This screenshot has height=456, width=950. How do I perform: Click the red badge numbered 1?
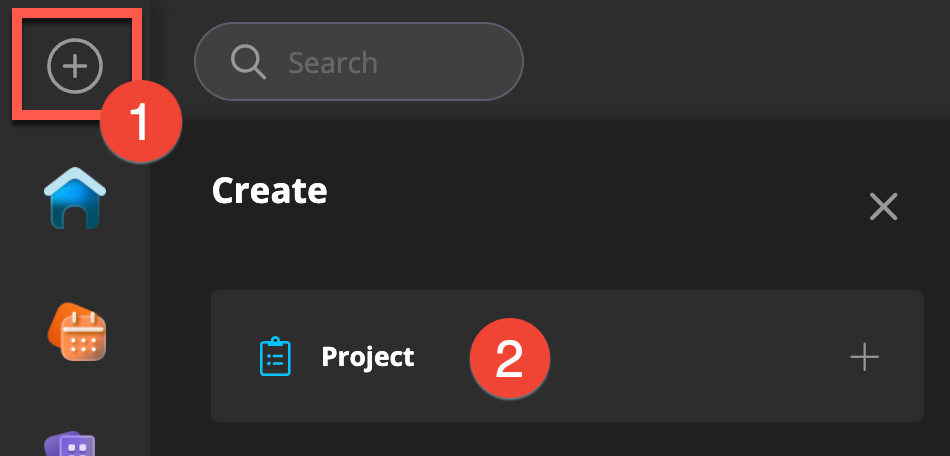pos(140,123)
